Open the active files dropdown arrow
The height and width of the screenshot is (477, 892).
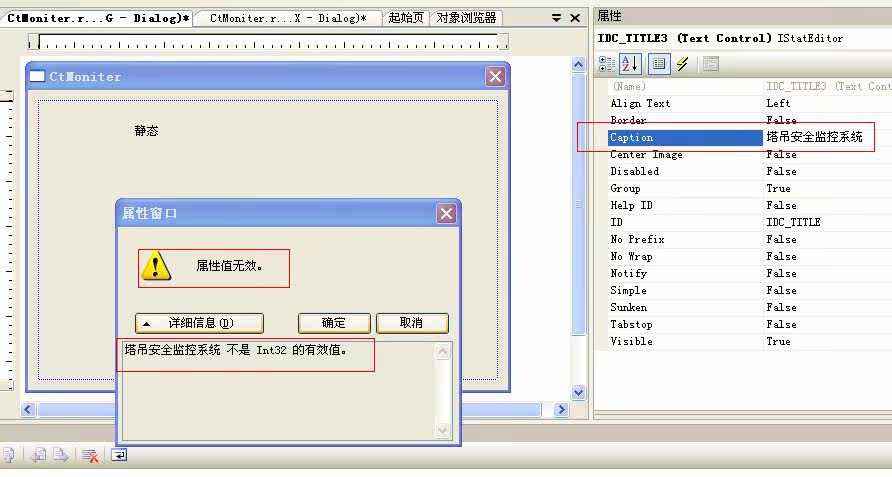tap(556, 18)
